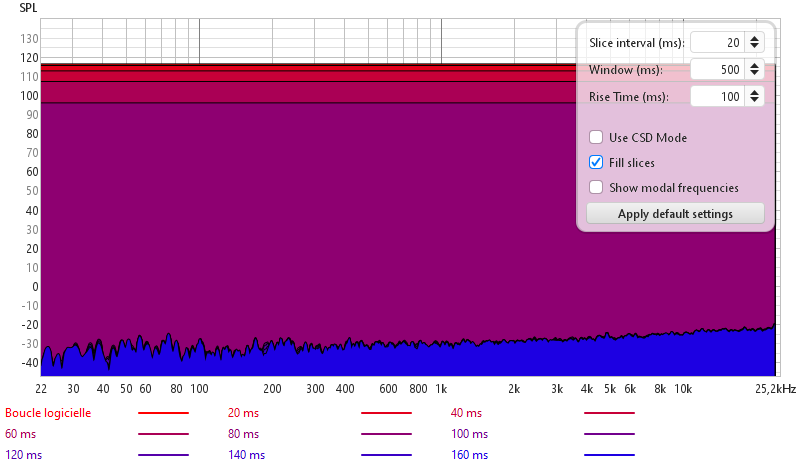Click the 160 ms blue legend line
Viewport: 800px width, 466px height.
(609, 455)
